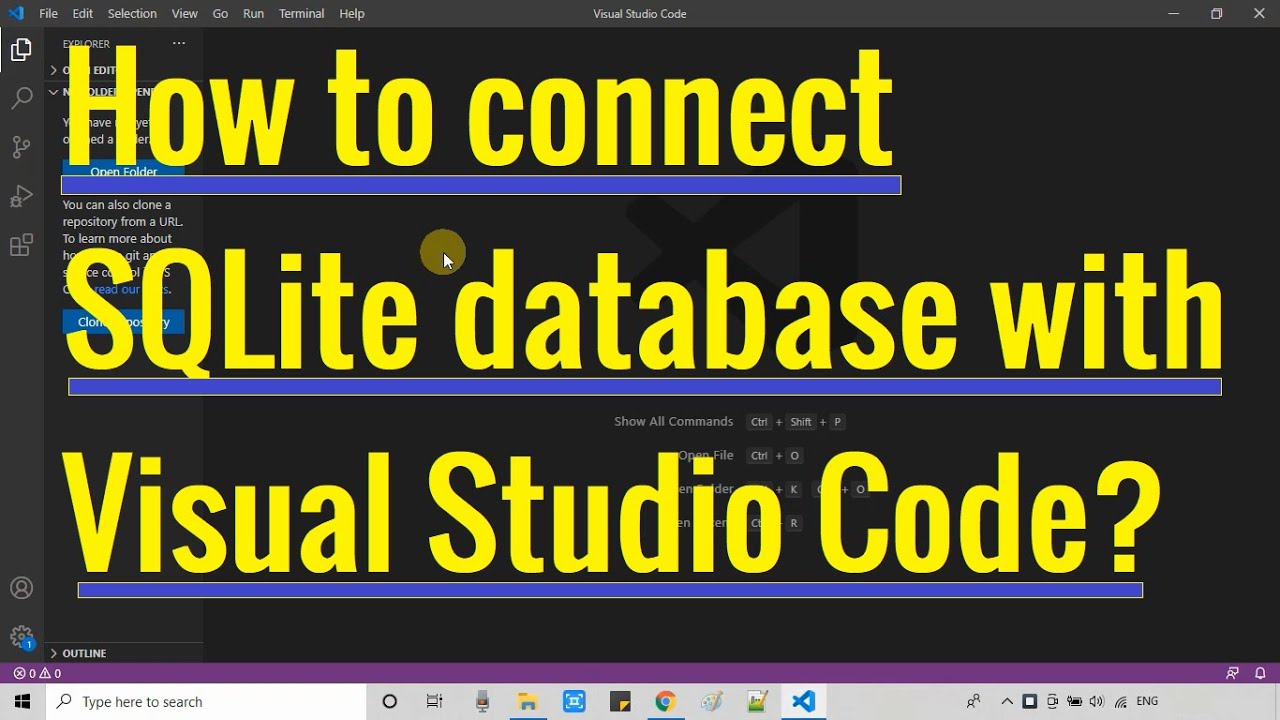1280x720 pixels.
Task: Click the Clone Repository button
Action: 123,322
